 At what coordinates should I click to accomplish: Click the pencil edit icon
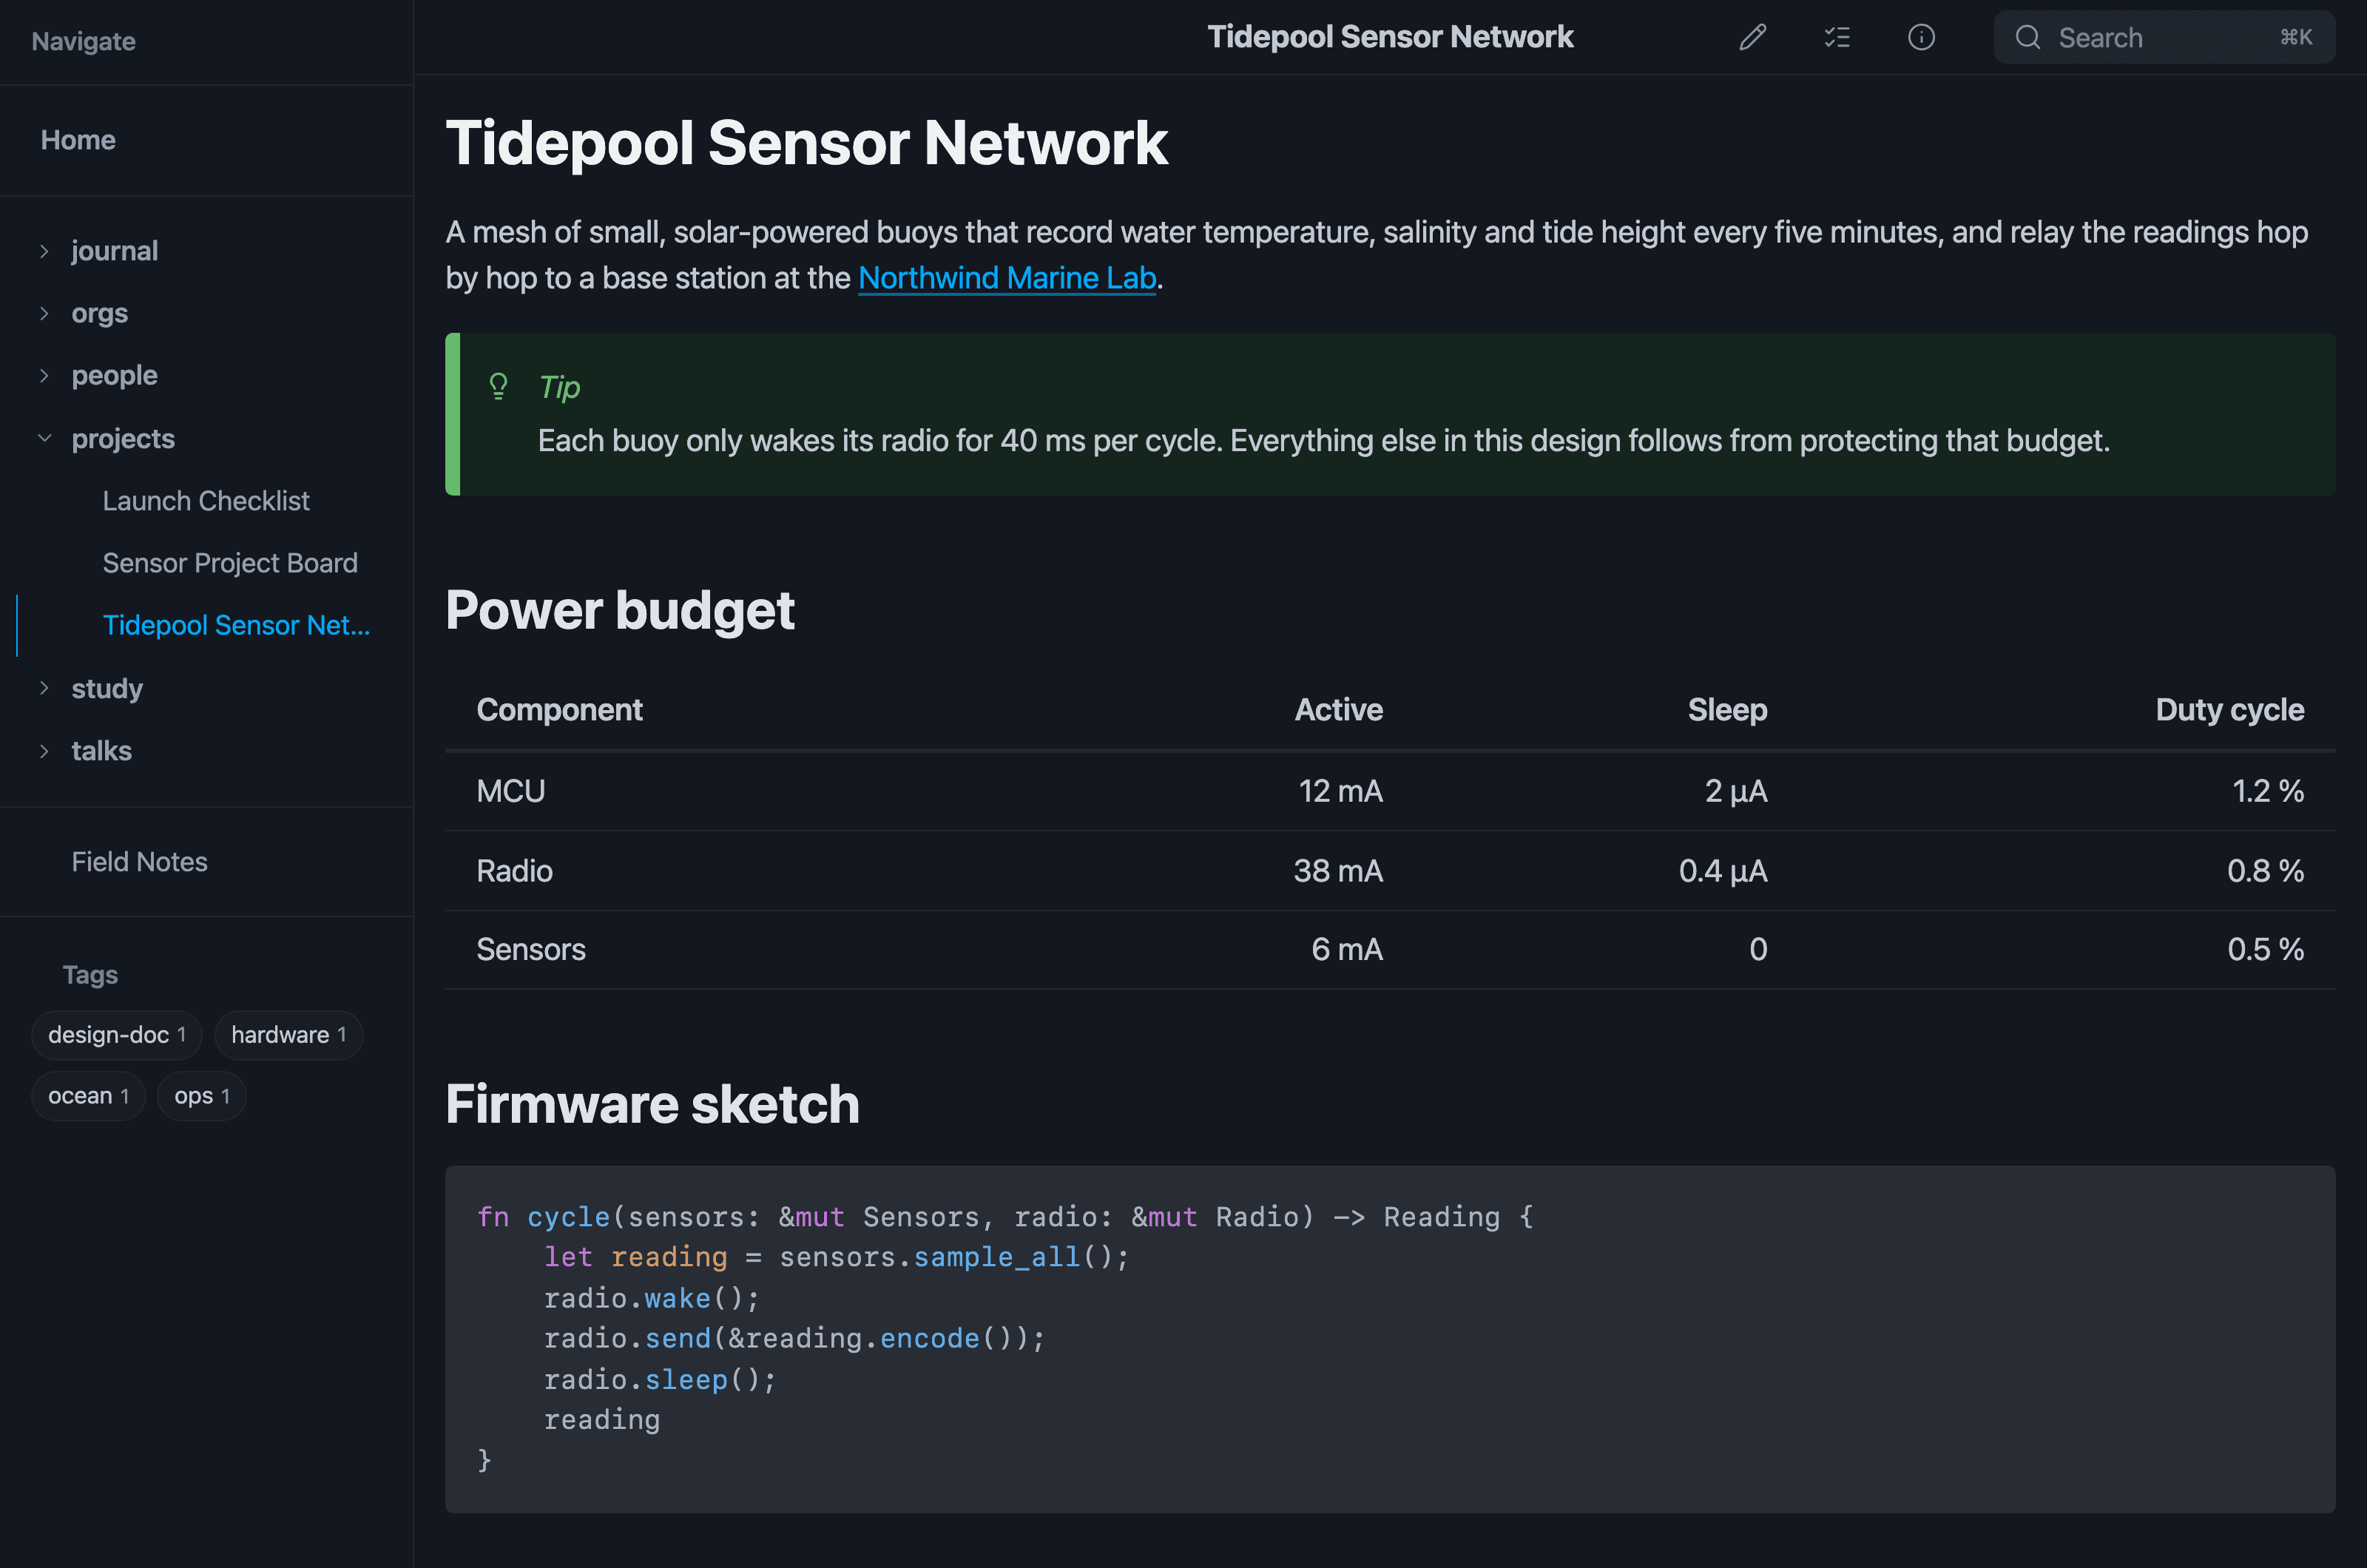point(1752,37)
